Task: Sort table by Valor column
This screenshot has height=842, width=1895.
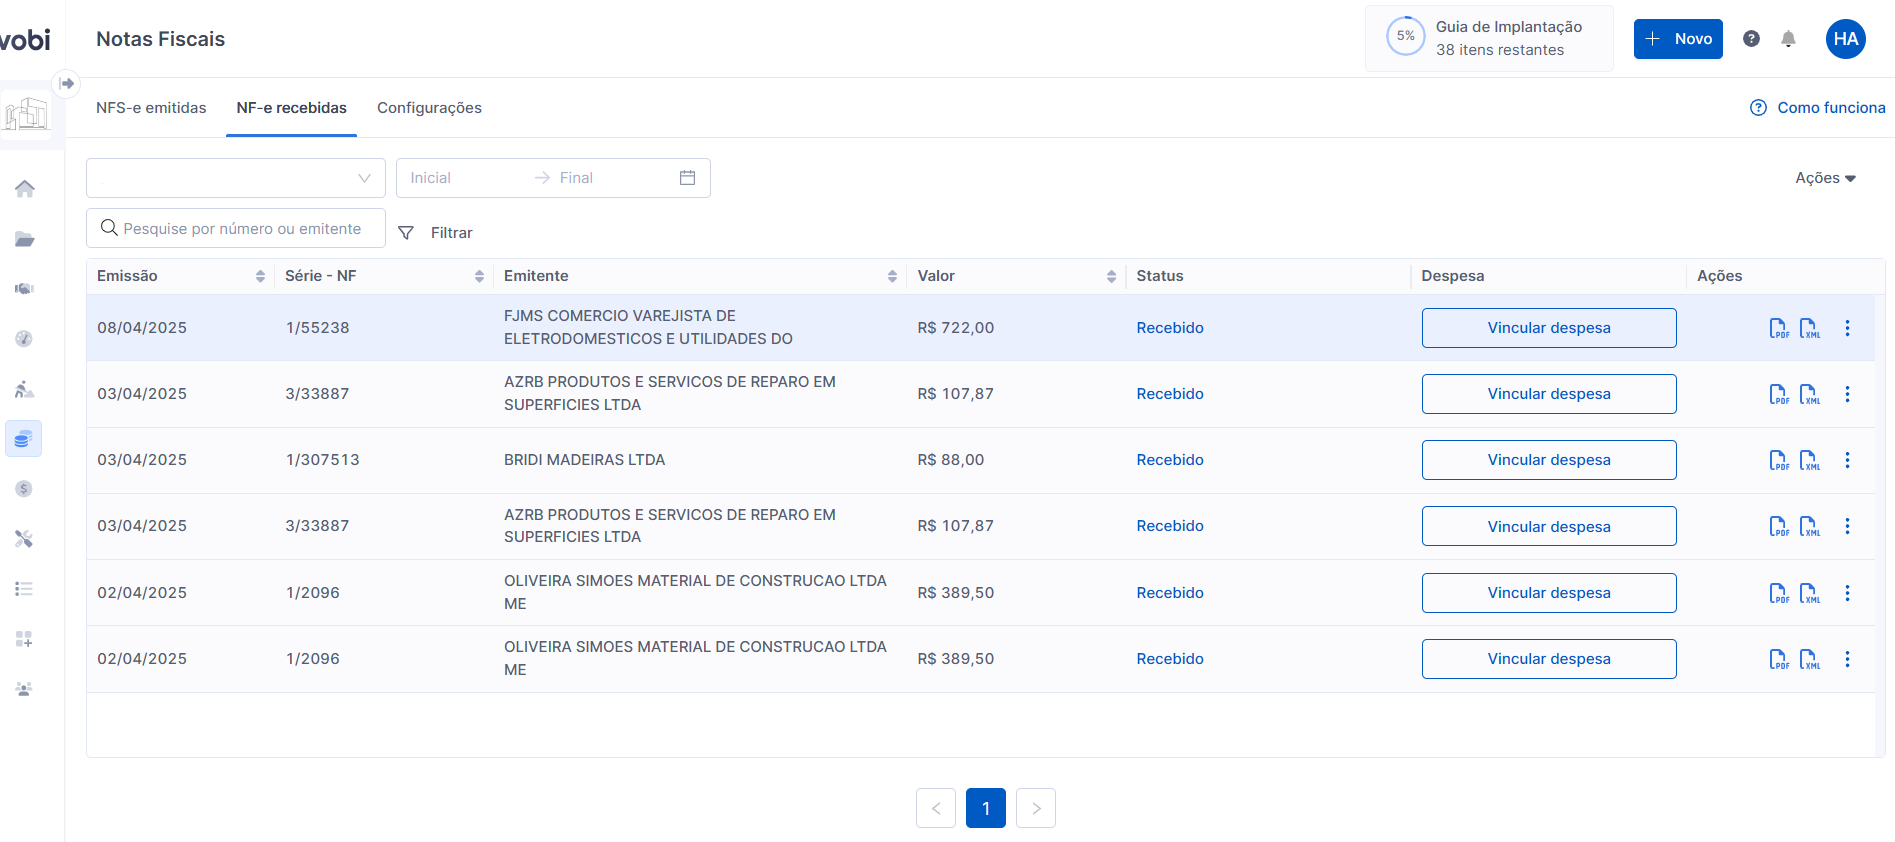Action: [x=1111, y=276]
